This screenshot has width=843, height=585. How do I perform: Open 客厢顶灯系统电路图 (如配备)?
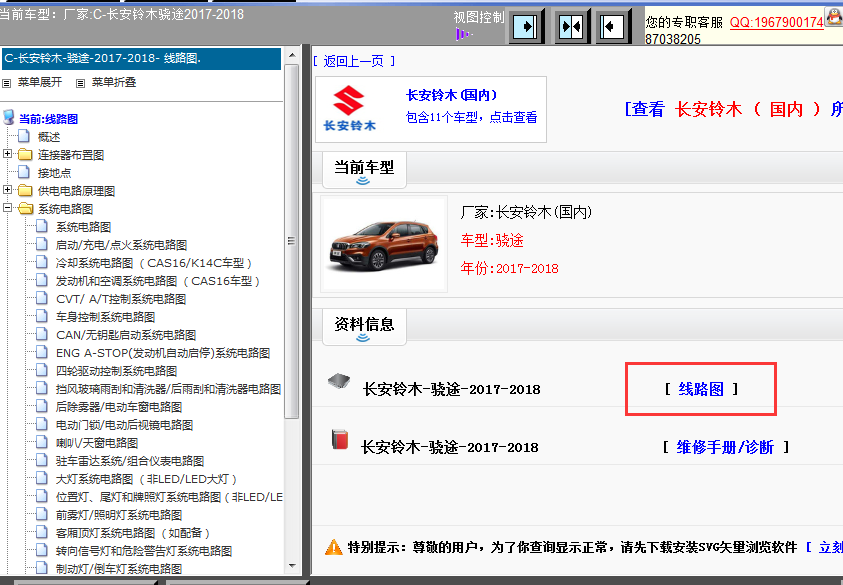[x=133, y=533]
